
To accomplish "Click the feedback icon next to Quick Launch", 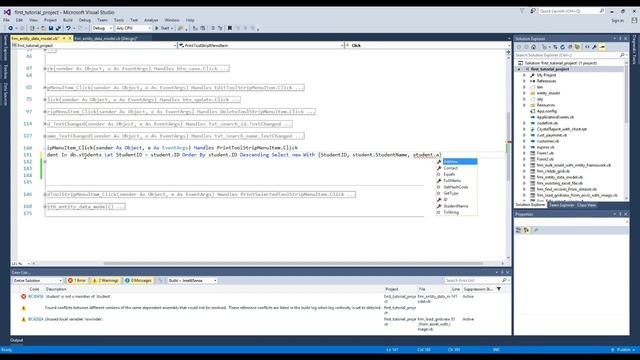I will click(533, 11).
